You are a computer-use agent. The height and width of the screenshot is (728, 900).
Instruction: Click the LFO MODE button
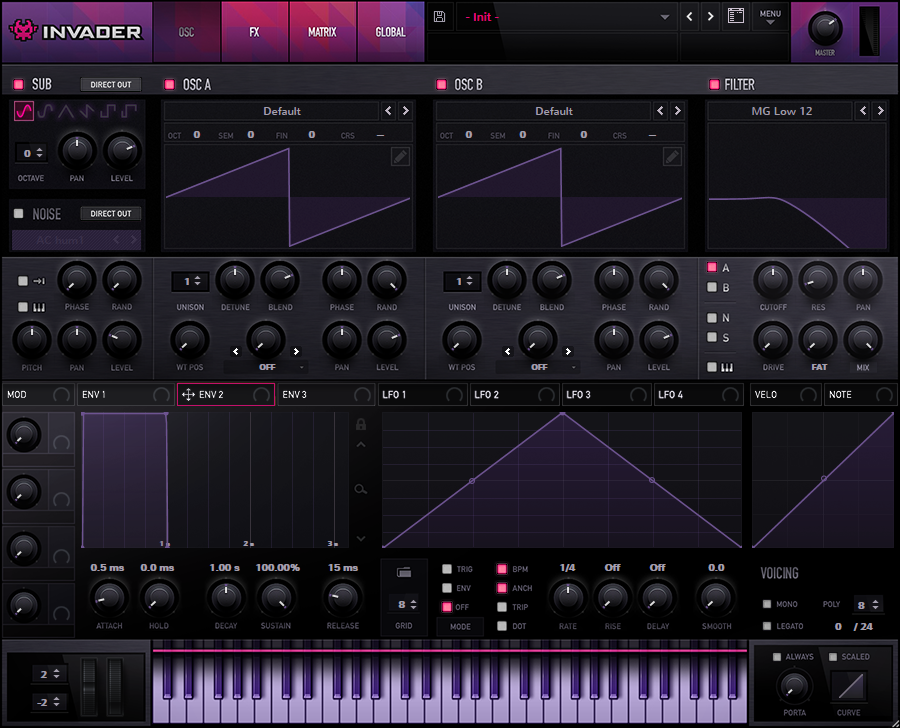click(460, 626)
